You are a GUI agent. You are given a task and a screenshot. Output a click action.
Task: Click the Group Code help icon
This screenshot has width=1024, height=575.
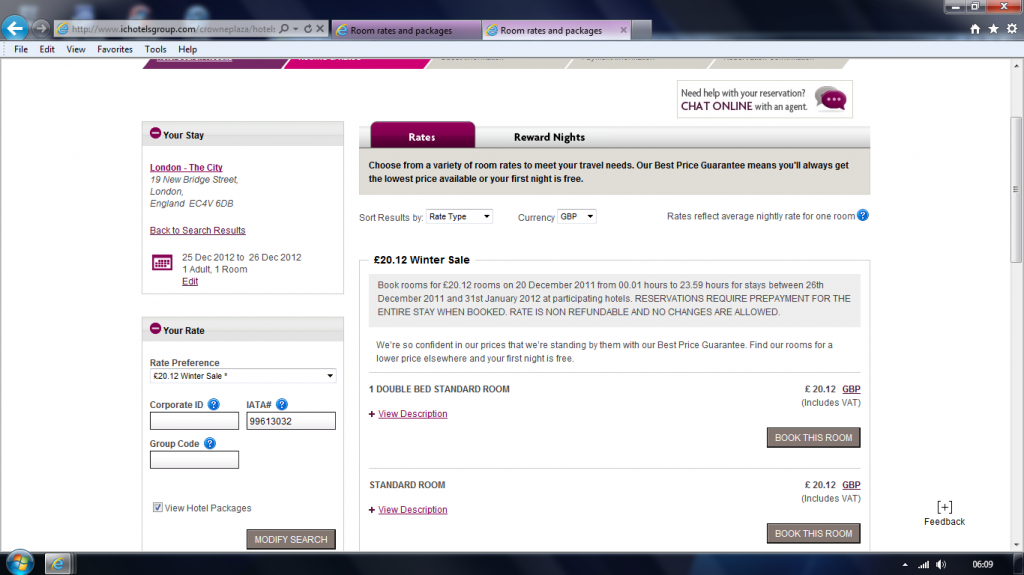(x=210, y=443)
